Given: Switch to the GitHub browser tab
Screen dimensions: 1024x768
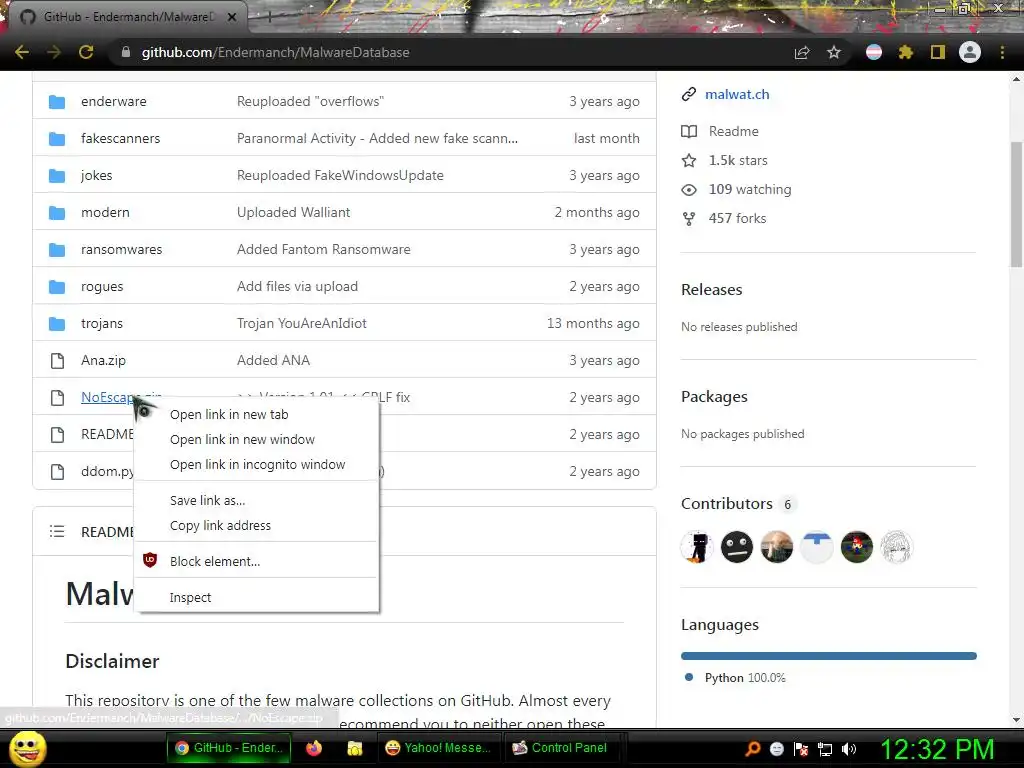Looking at the screenshot, I should pyautogui.click(x=128, y=17).
